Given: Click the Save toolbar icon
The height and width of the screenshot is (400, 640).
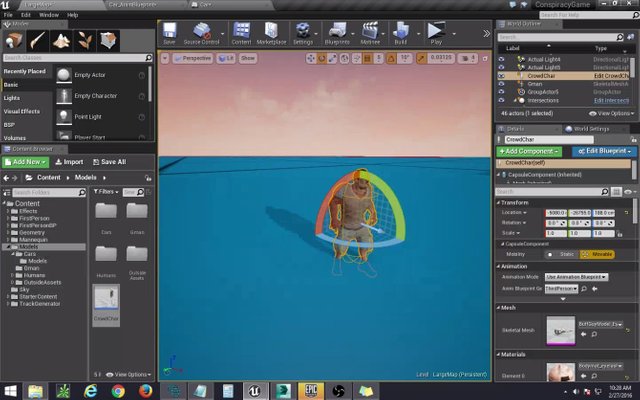Looking at the screenshot, I should pyautogui.click(x=169, y=33).
